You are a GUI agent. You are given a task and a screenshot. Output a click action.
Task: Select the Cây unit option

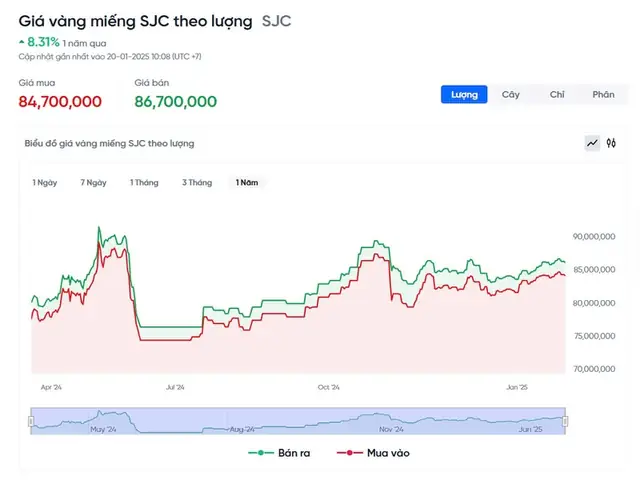pos(511,94)
